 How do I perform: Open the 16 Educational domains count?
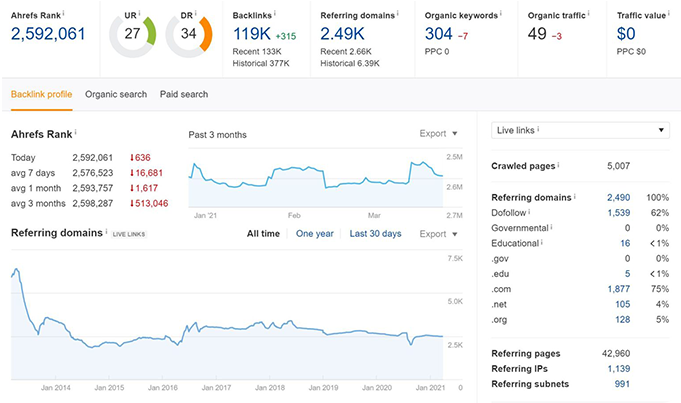(625, 243)
